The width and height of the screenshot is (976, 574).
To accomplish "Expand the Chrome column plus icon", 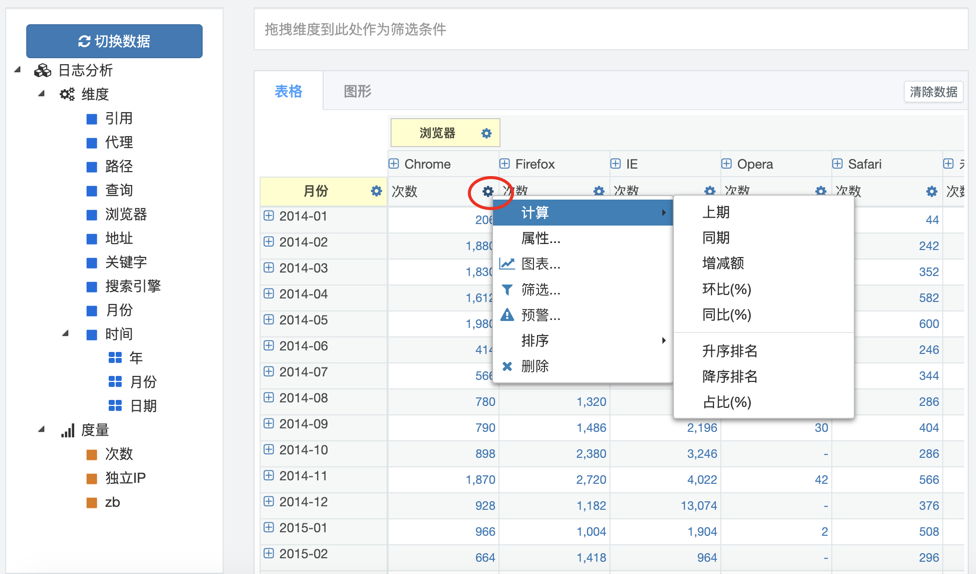I will (x=394, y=164).
